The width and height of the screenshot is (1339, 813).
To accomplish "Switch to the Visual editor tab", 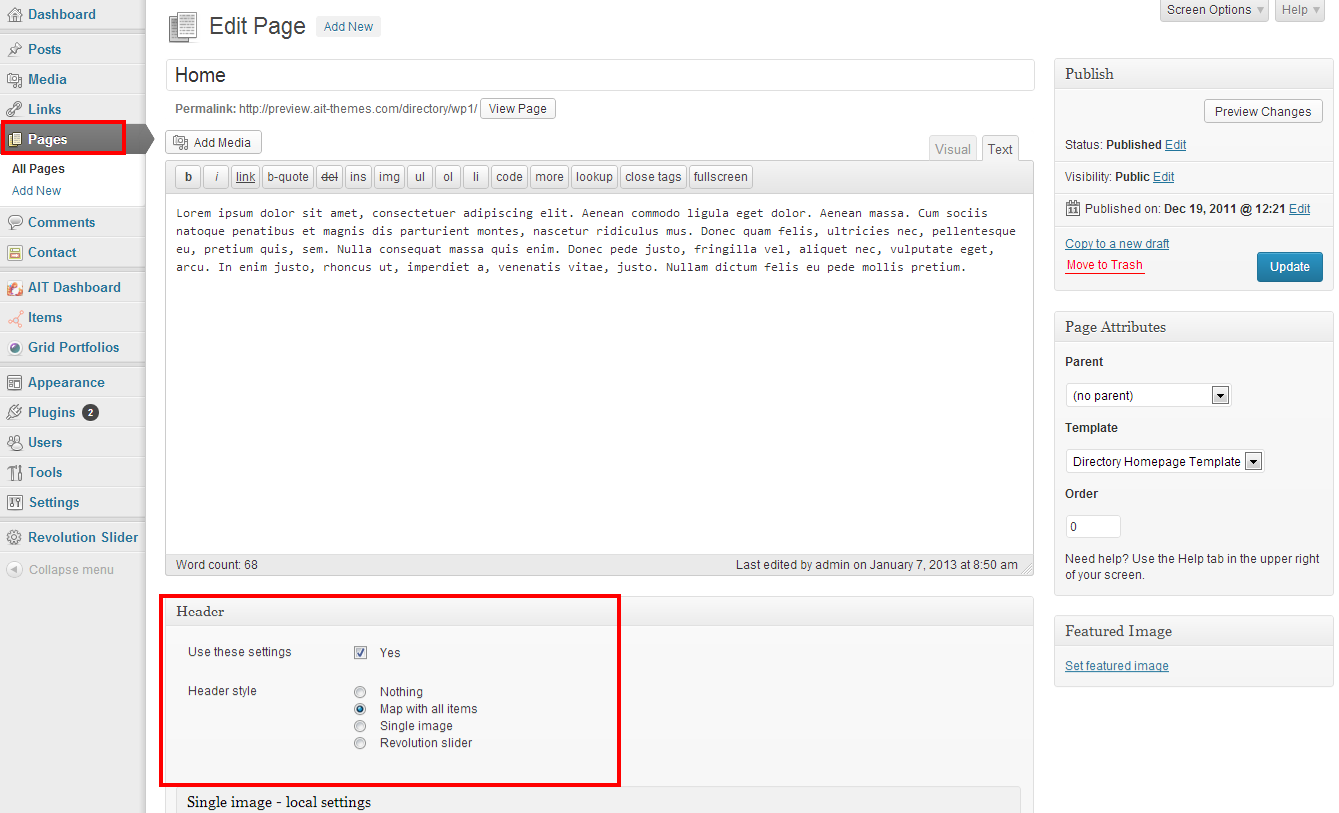I will [952, 149].
